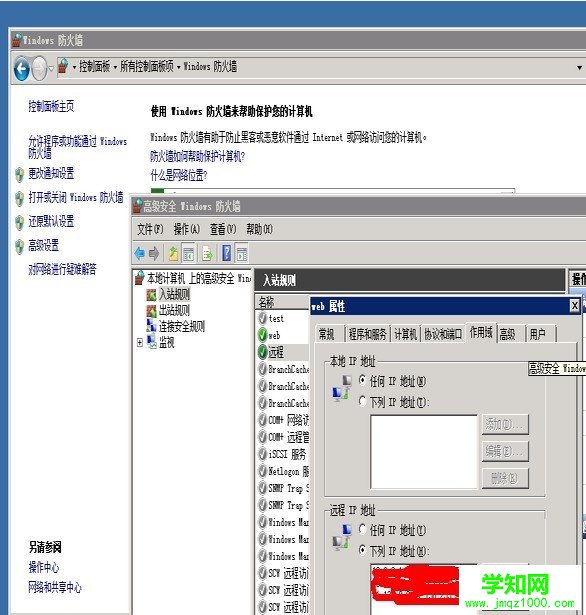Switch to 高级 tab
This screenshot has width=586, height=615.
[x=511, y=334]
